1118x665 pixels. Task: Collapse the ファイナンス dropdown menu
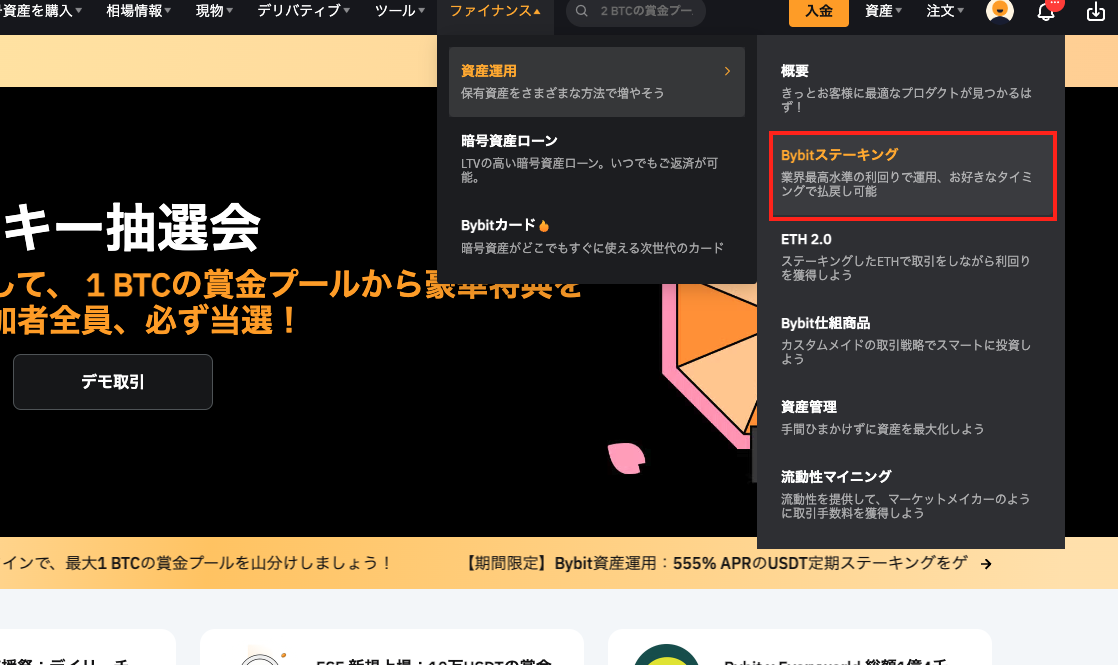coord(495,11)
